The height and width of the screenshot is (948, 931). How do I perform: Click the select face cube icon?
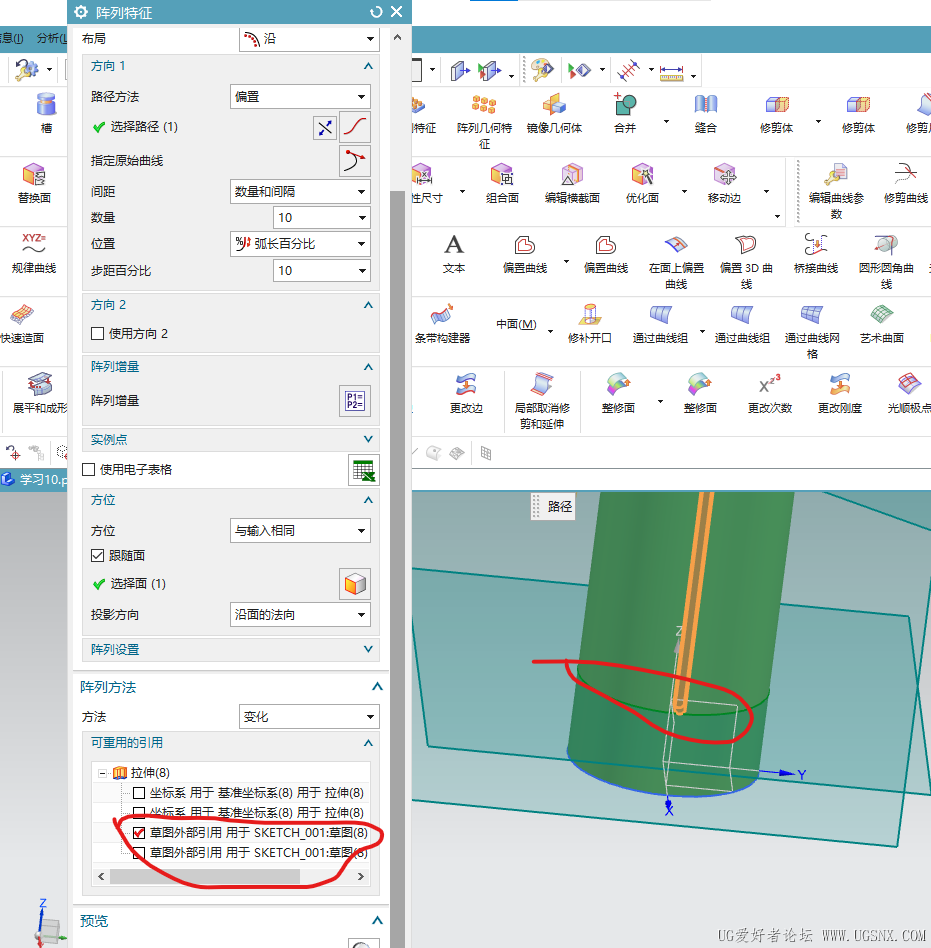click(x=355, y=584)
